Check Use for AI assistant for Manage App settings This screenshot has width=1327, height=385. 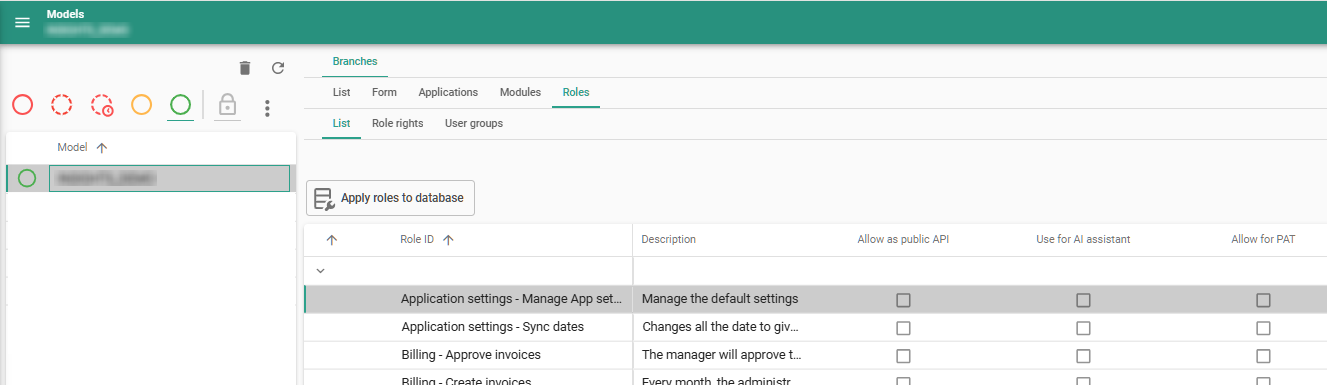pyautogui.click(x=1083, y=300)
